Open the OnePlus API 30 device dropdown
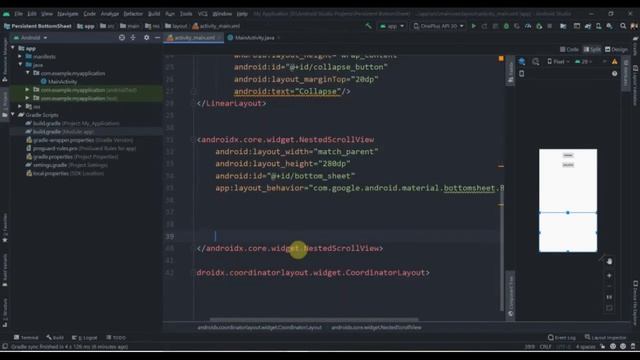 [438, 26]
